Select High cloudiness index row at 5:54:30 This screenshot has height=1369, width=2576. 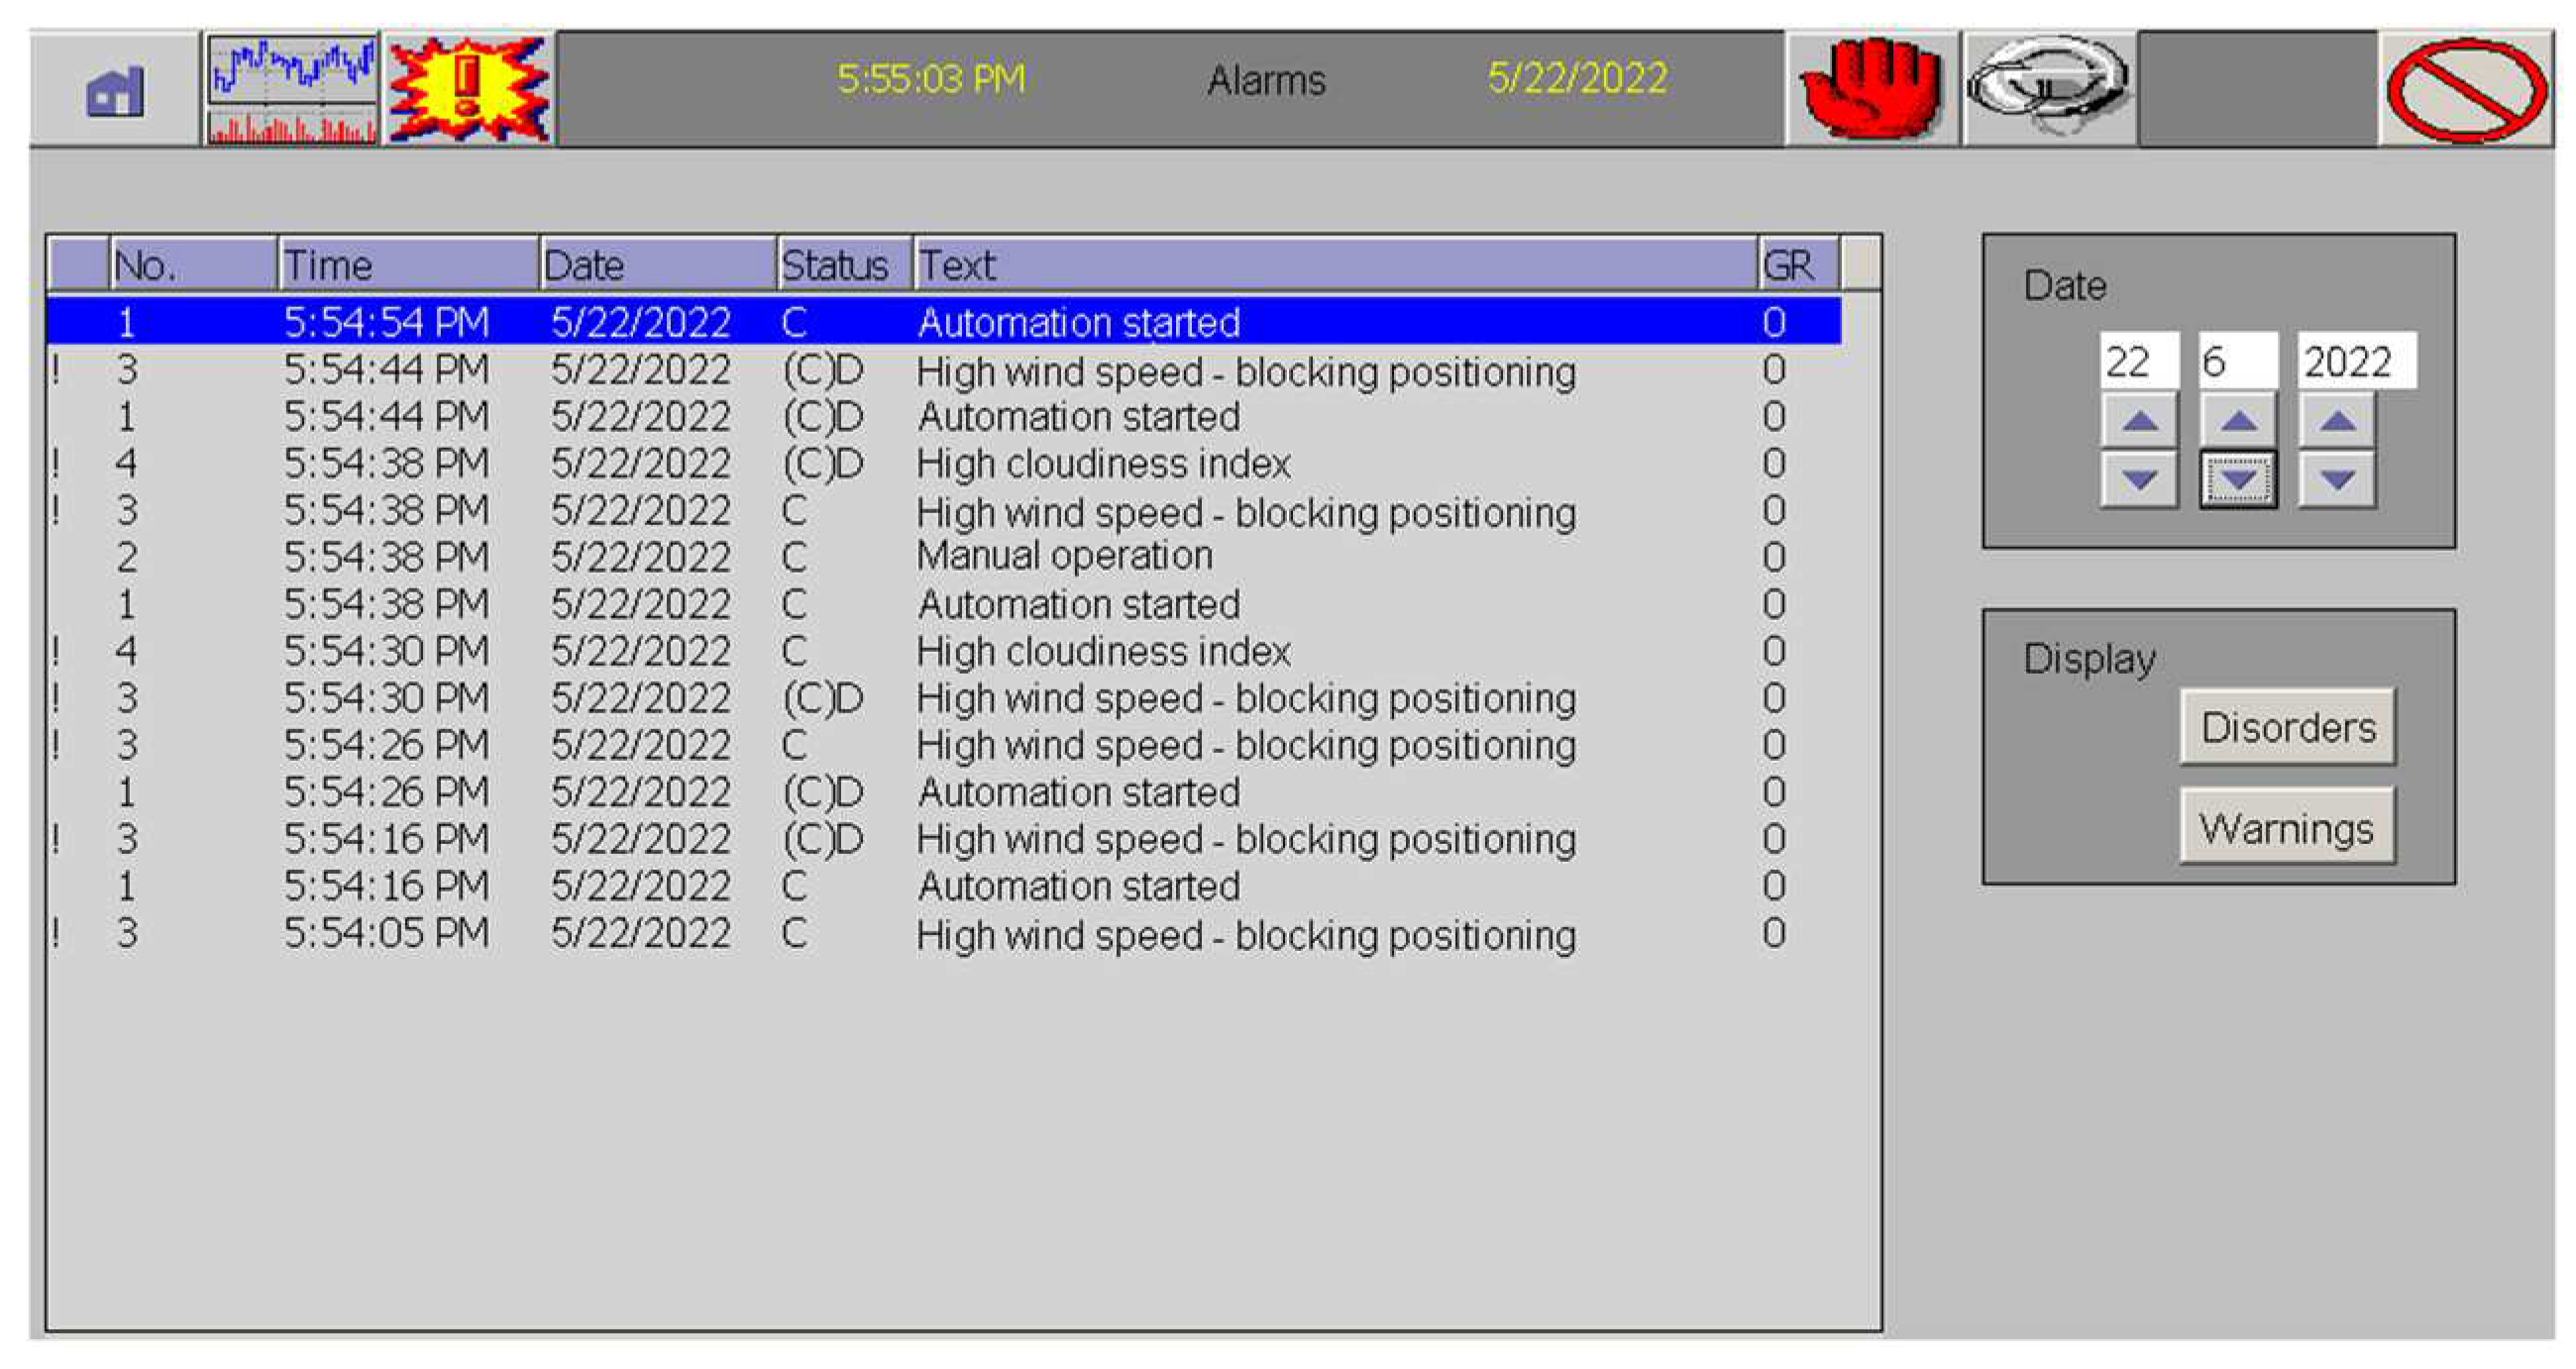tap(1102, 651)
